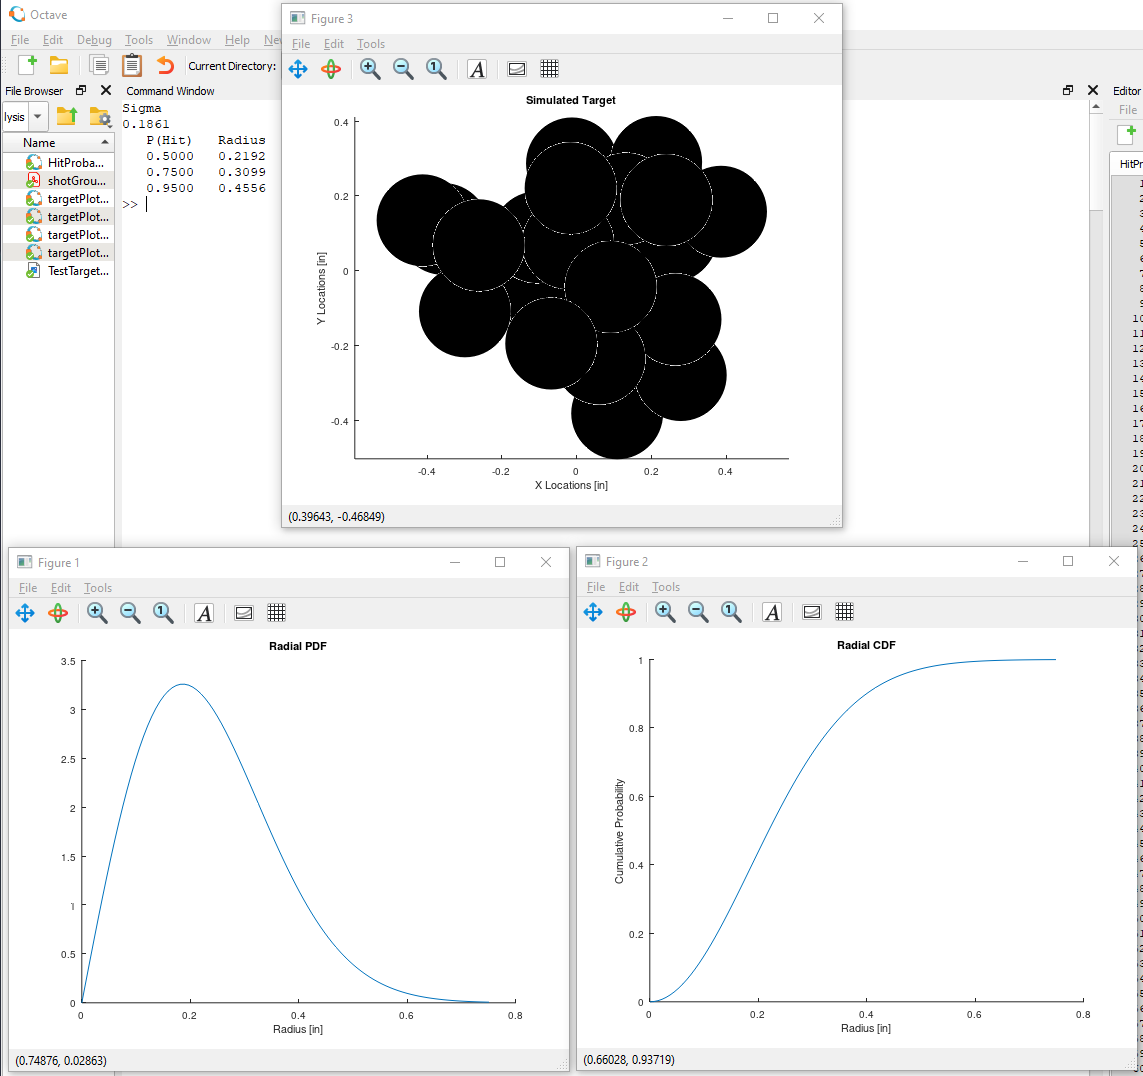Pick Insert Text tool in Figure 1

tap(204, 613)
